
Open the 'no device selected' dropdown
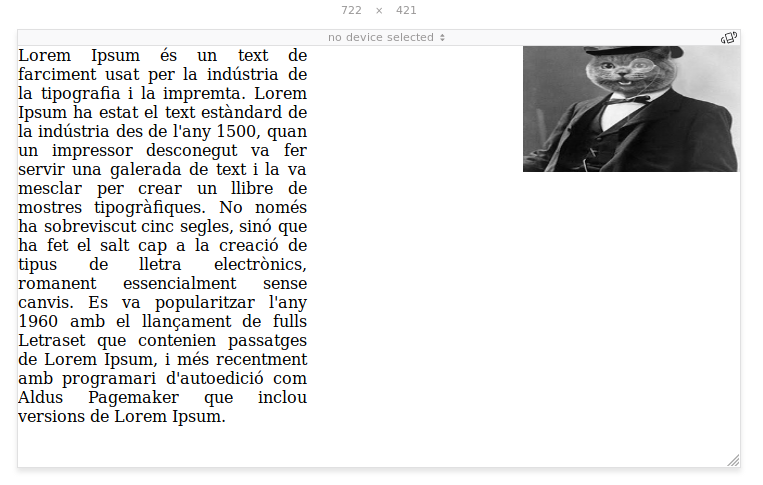[x=386, y=38]
